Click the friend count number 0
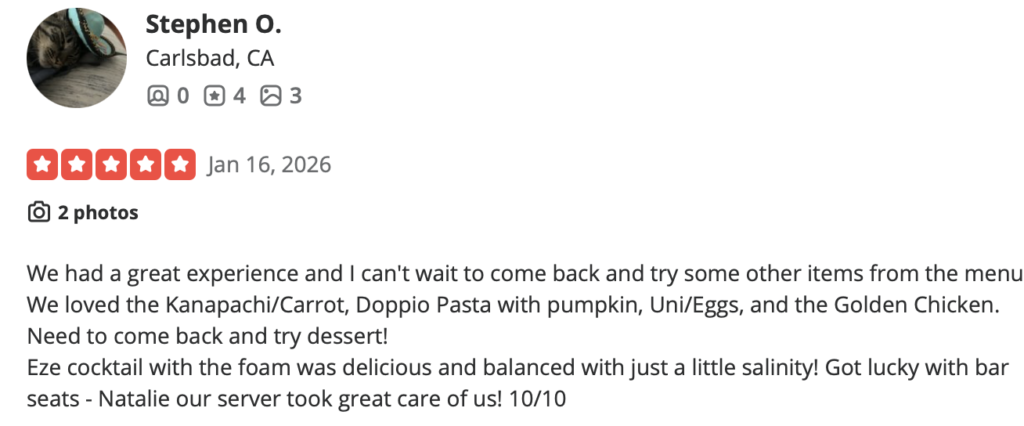1024x426 pixels. (x=182, y=96)
